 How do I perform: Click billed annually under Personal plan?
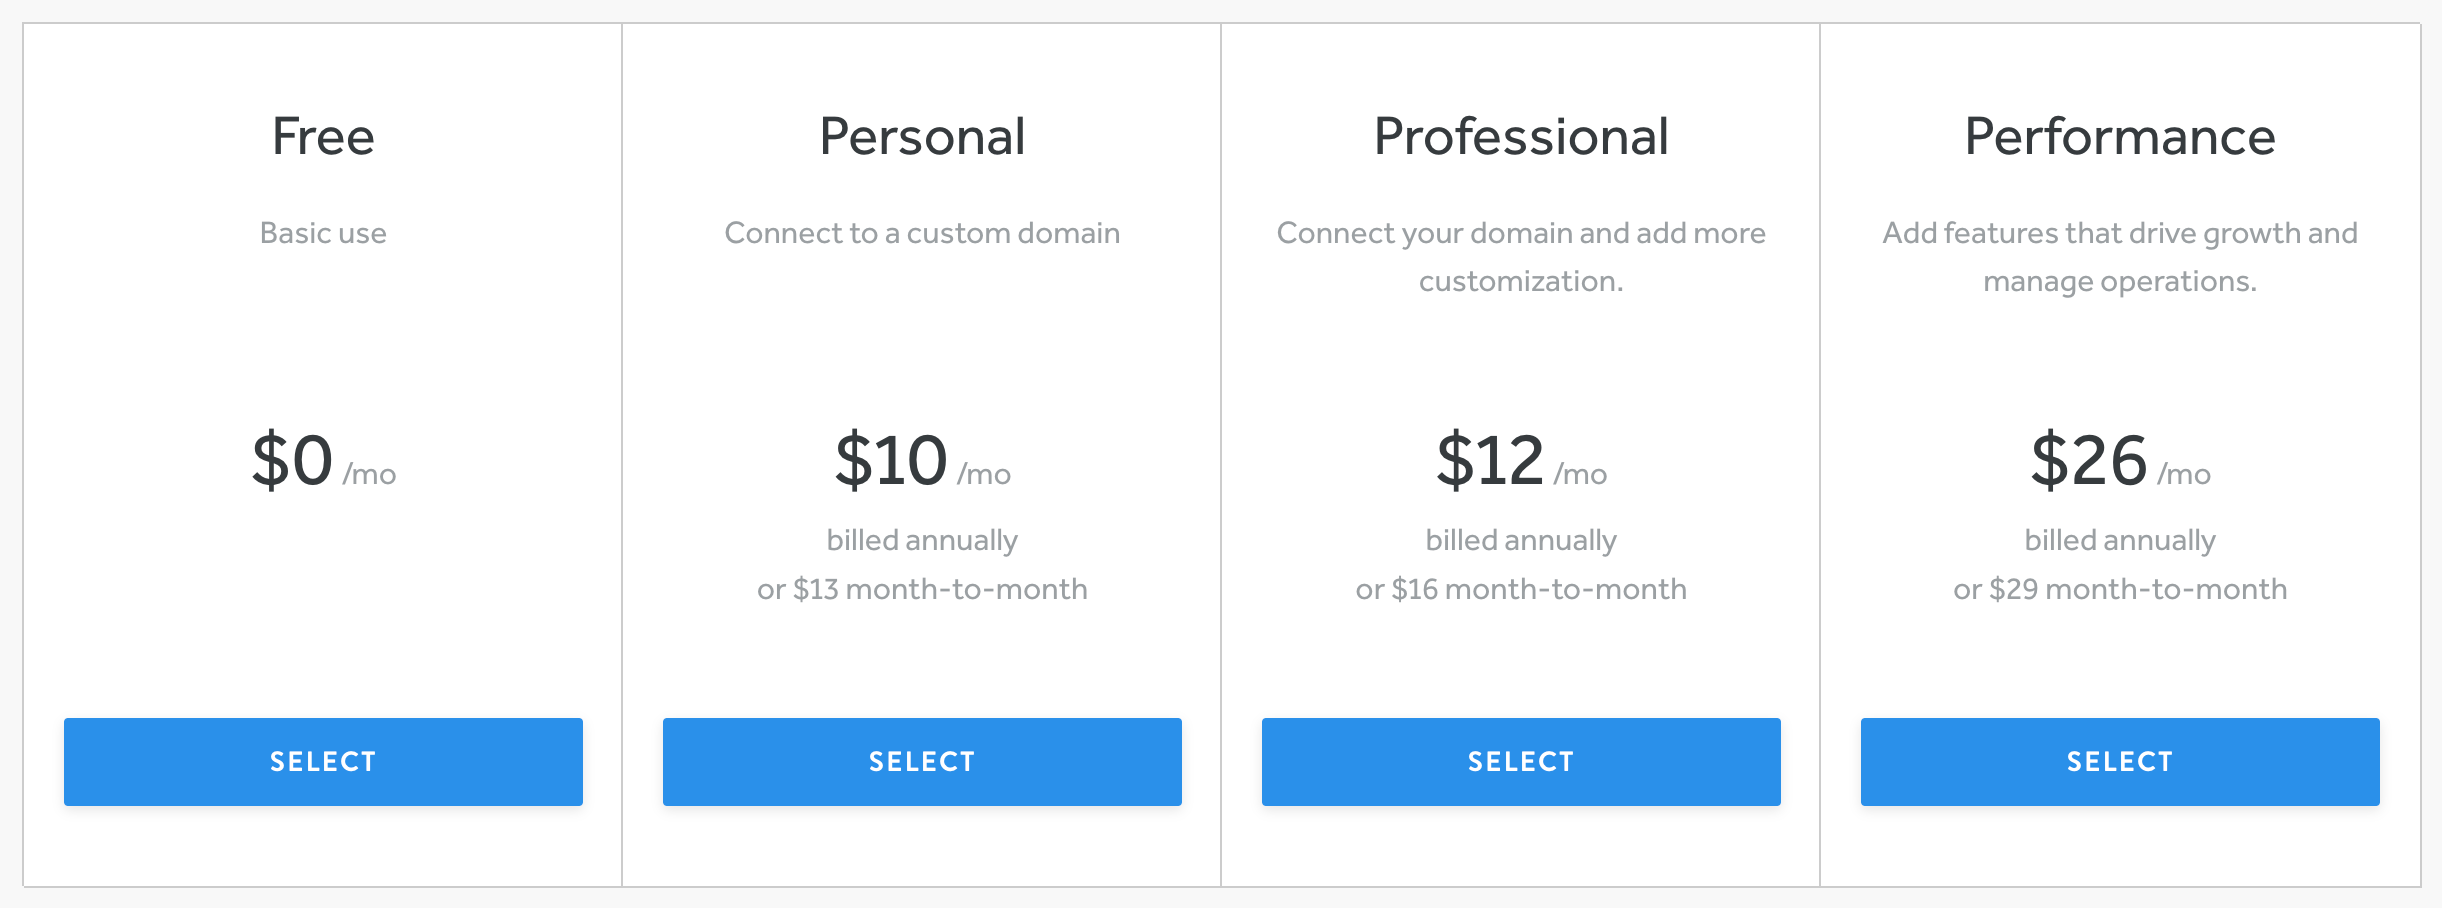tap(921, 539)
